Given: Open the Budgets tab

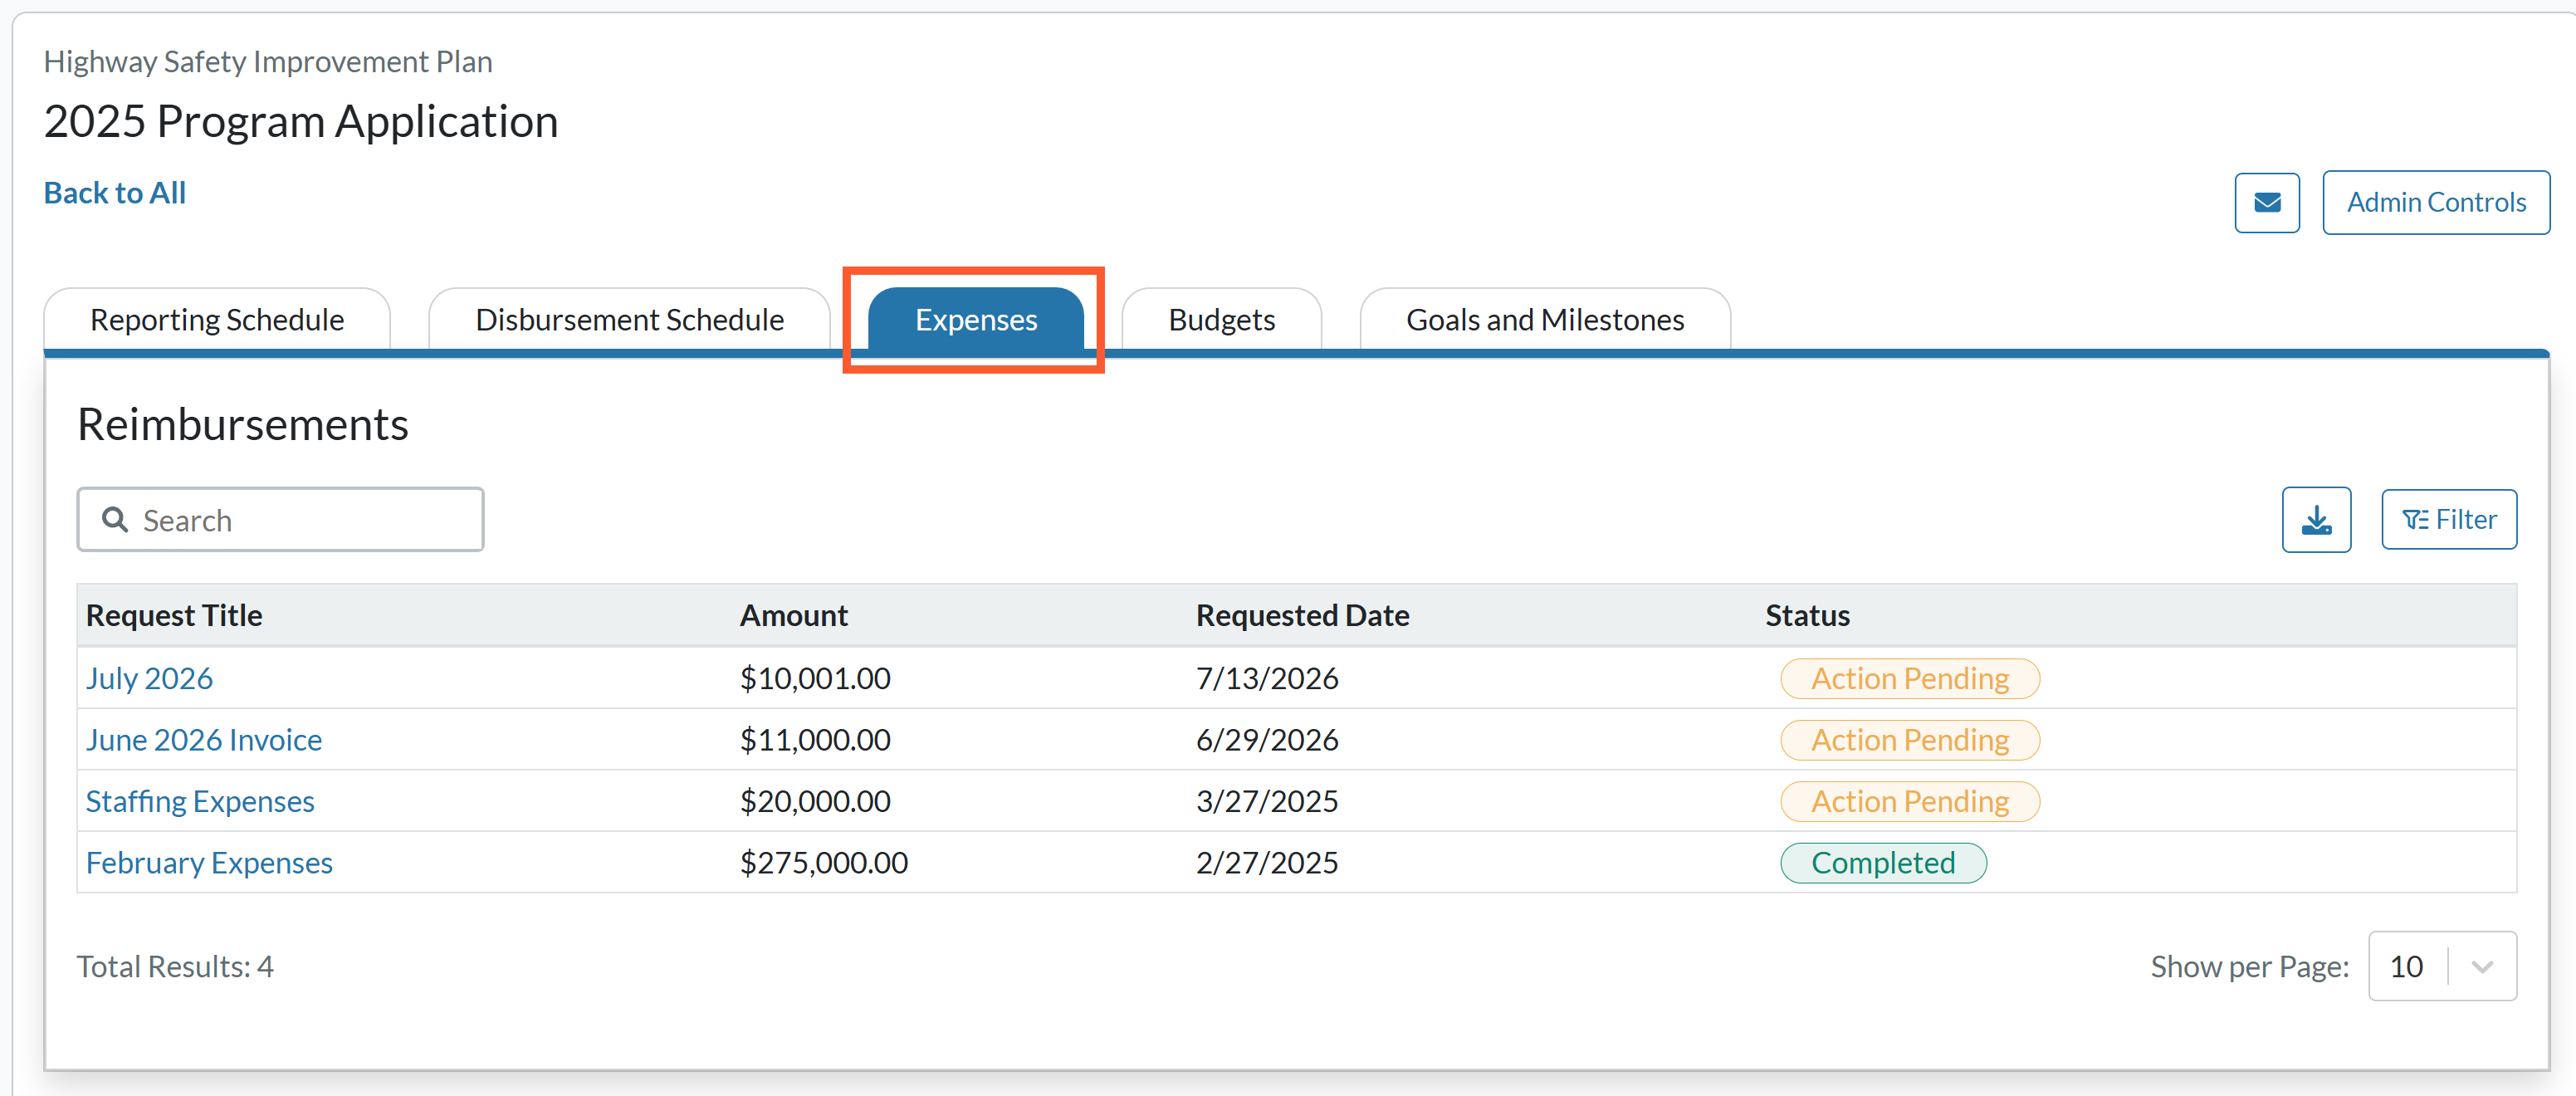Looking at the screenshot, I should (1221, 320).
